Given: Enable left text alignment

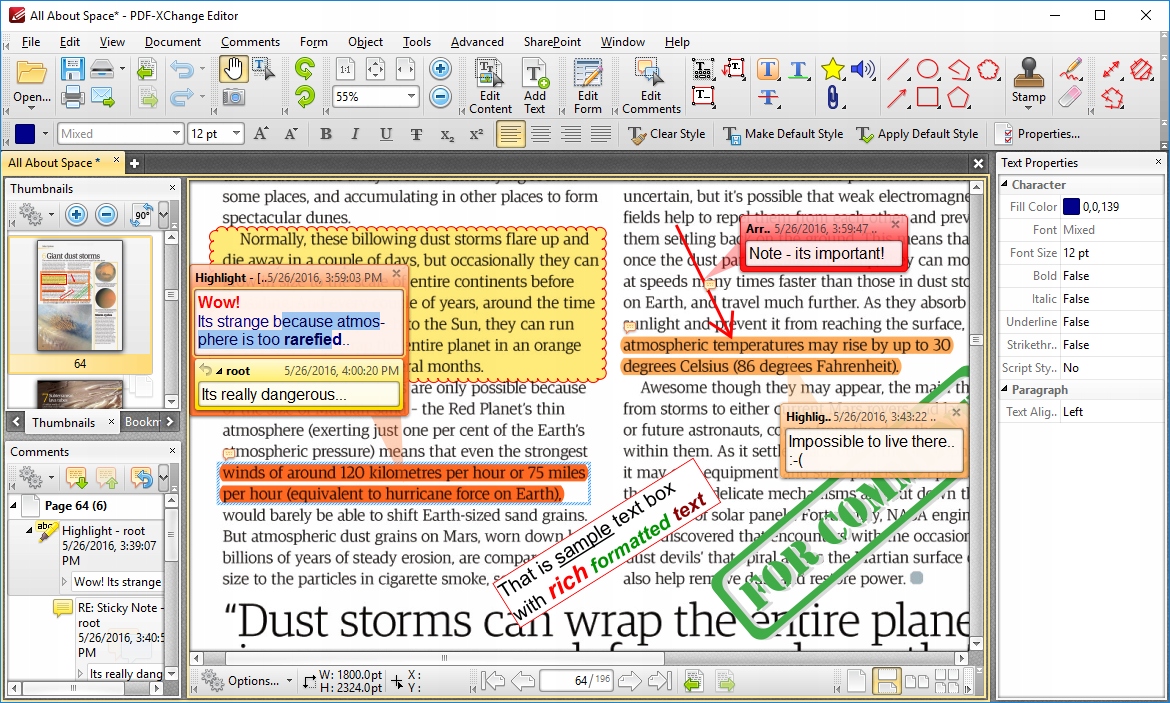Looking at the screenshot, I should 510,134.
